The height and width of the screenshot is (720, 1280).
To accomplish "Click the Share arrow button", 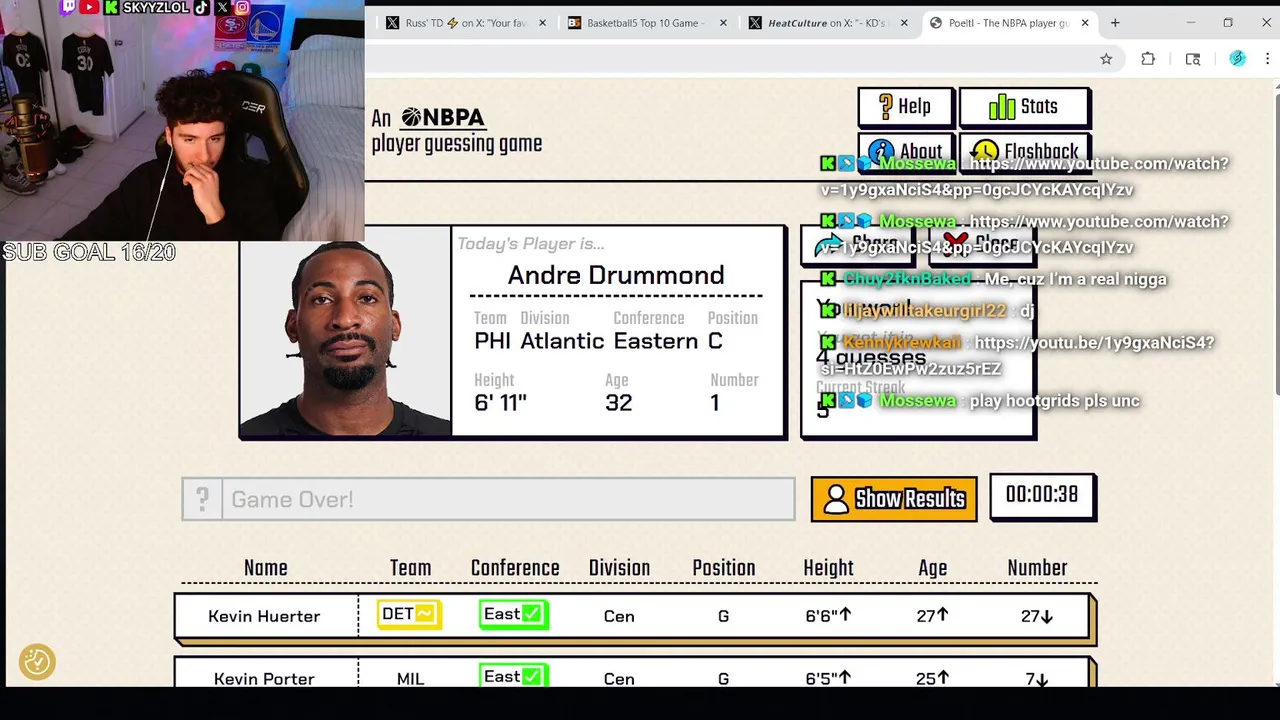I will pyautogui.click(x=859, y=244).
